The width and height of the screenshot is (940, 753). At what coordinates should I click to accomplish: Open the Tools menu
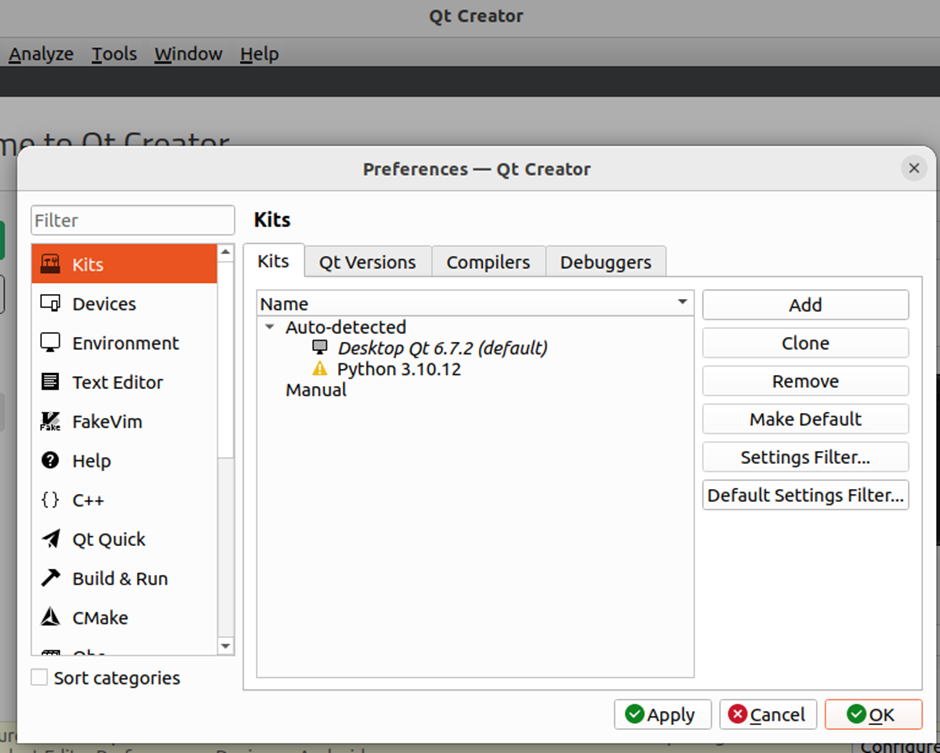click(x=114, y=54)
